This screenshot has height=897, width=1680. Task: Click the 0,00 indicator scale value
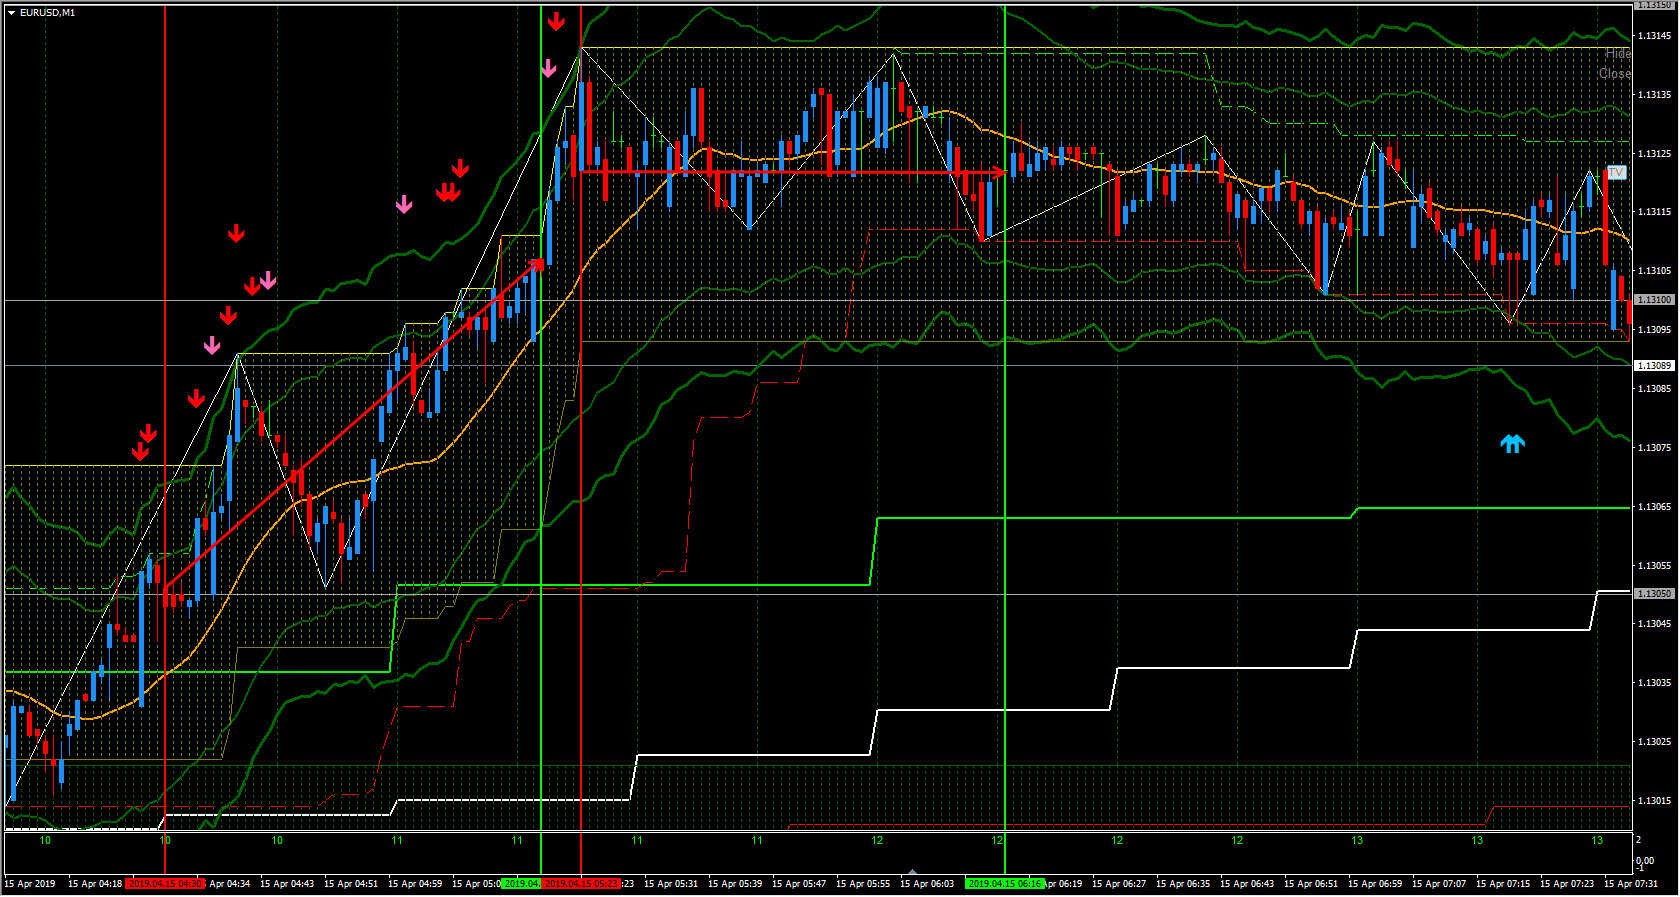pyautogui.click(x=1644, y=861)
